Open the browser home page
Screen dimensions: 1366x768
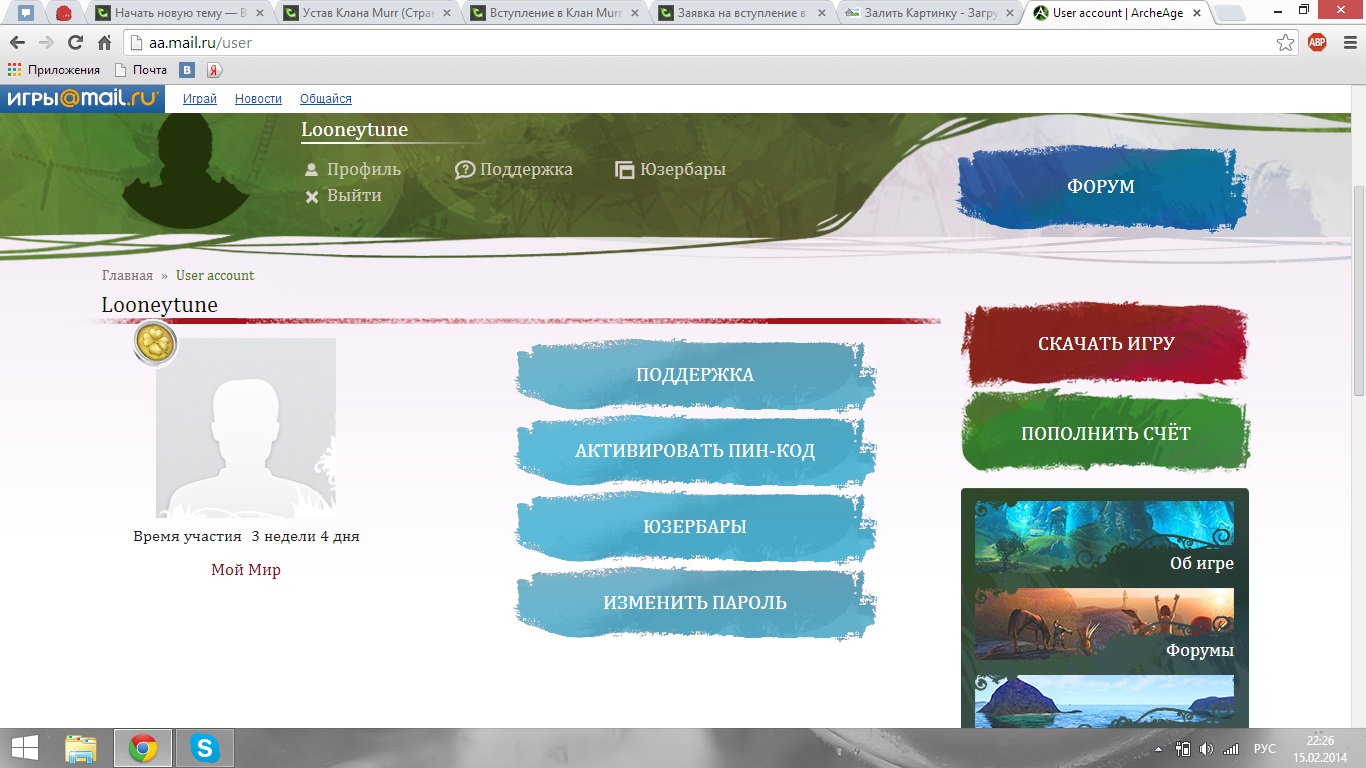[104, 43]
